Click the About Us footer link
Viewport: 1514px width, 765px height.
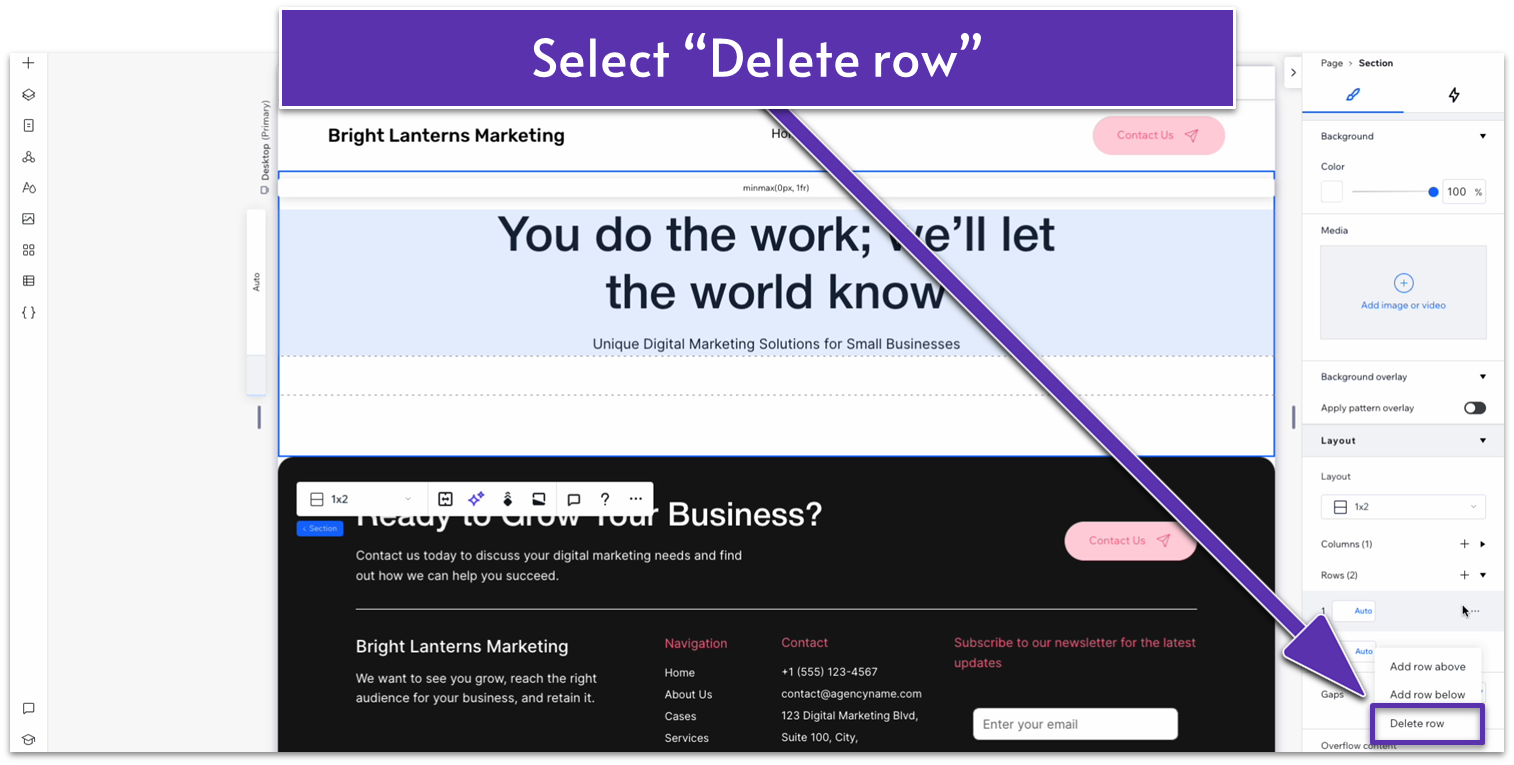point(688,694)
